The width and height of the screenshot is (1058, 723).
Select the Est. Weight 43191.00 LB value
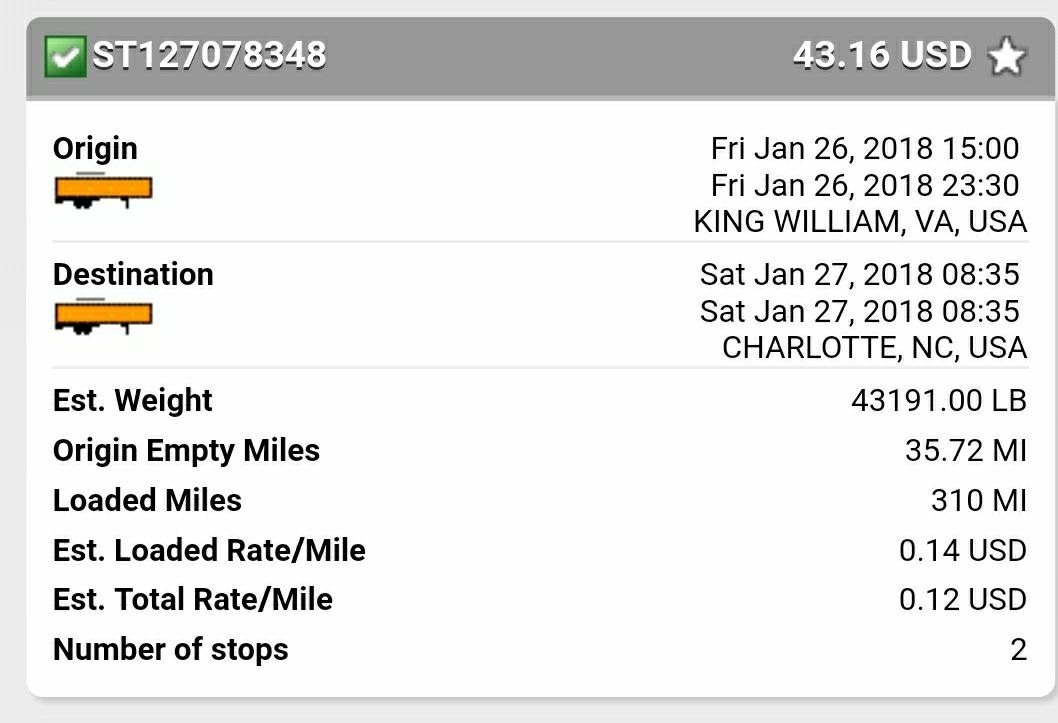click(x=939, y=401)
